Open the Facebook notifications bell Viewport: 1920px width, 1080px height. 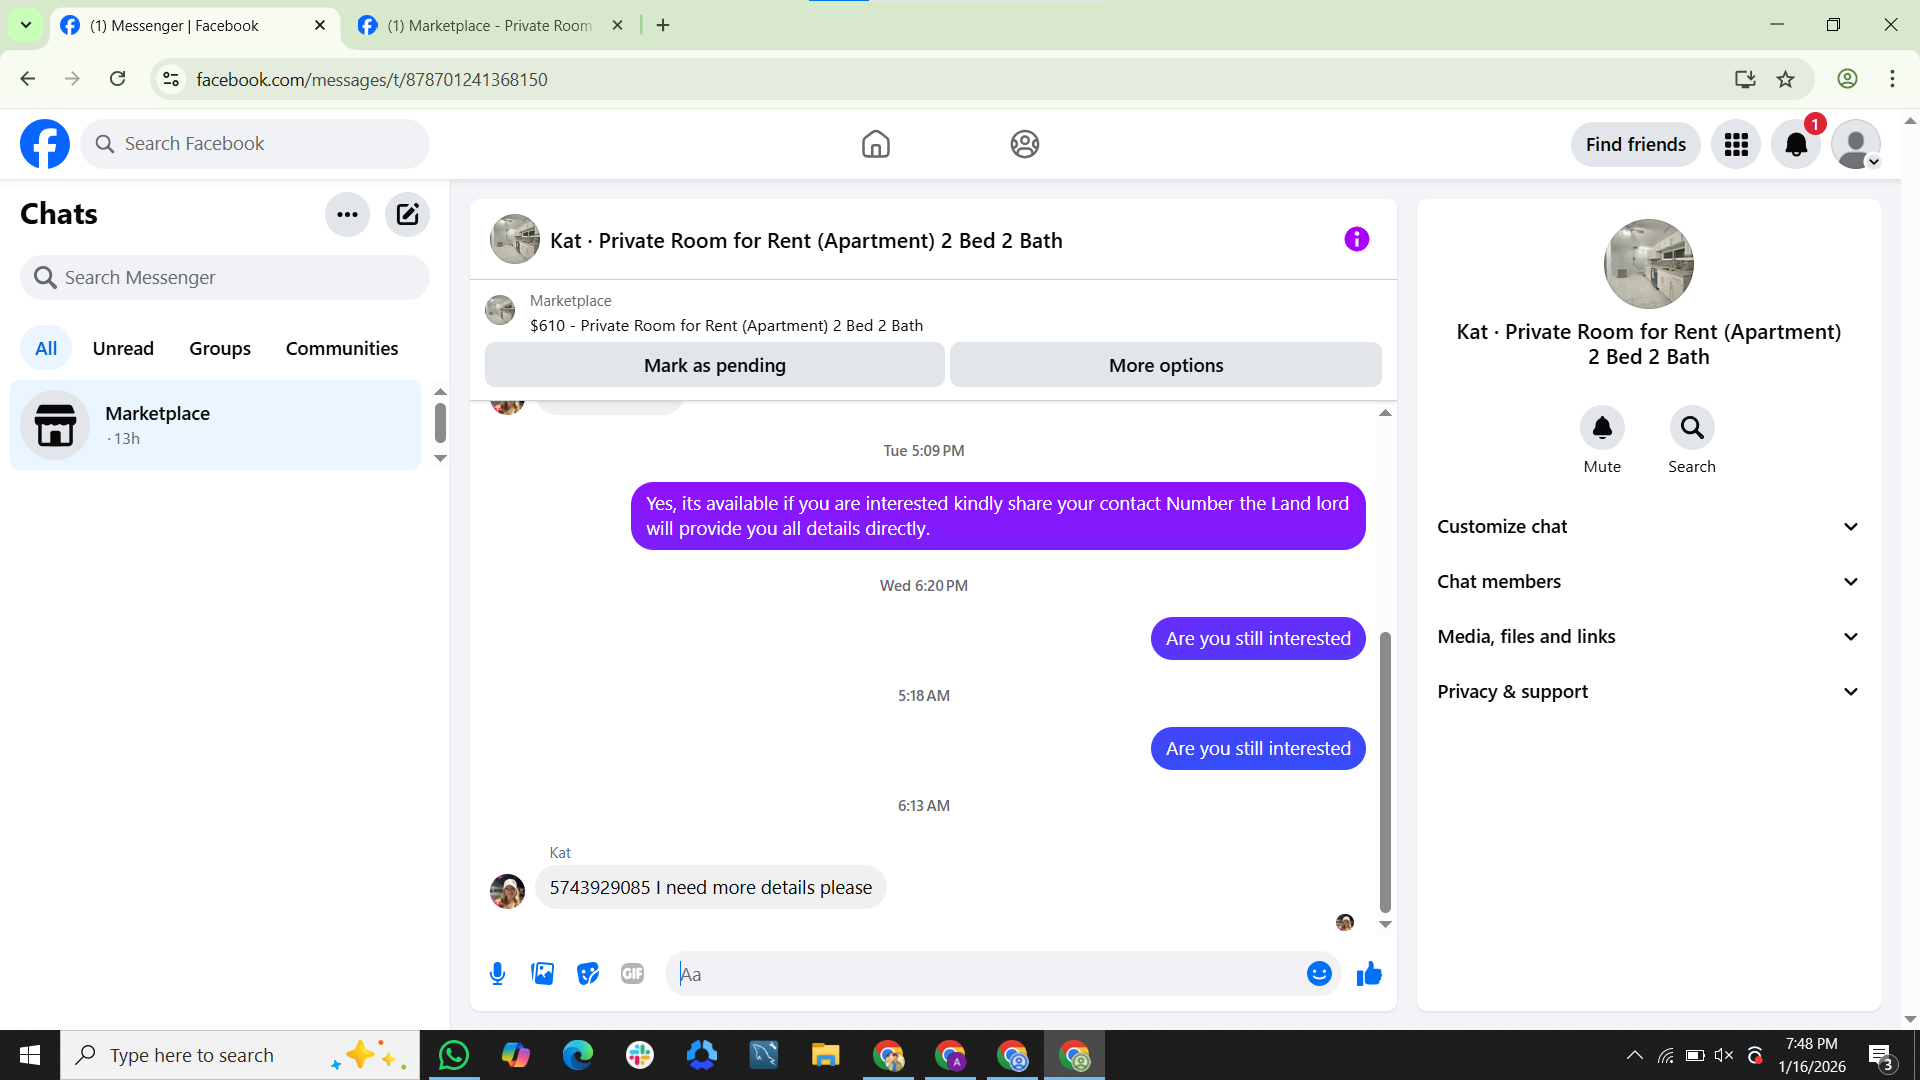click(1796, 145)
